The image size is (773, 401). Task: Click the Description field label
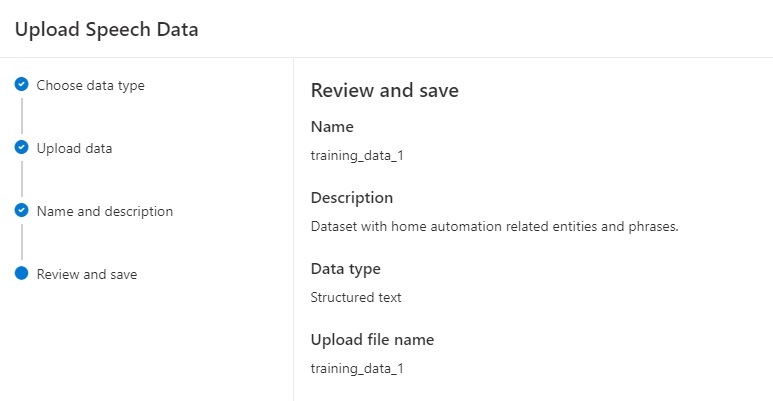pos(352,198)
